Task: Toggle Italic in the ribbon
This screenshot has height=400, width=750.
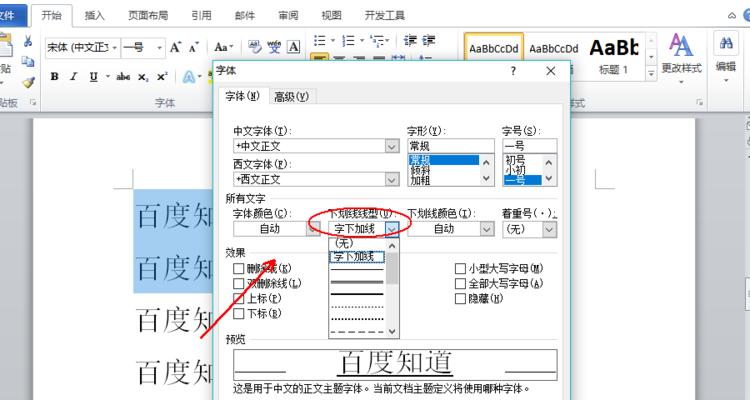Action: pos(74,77)
